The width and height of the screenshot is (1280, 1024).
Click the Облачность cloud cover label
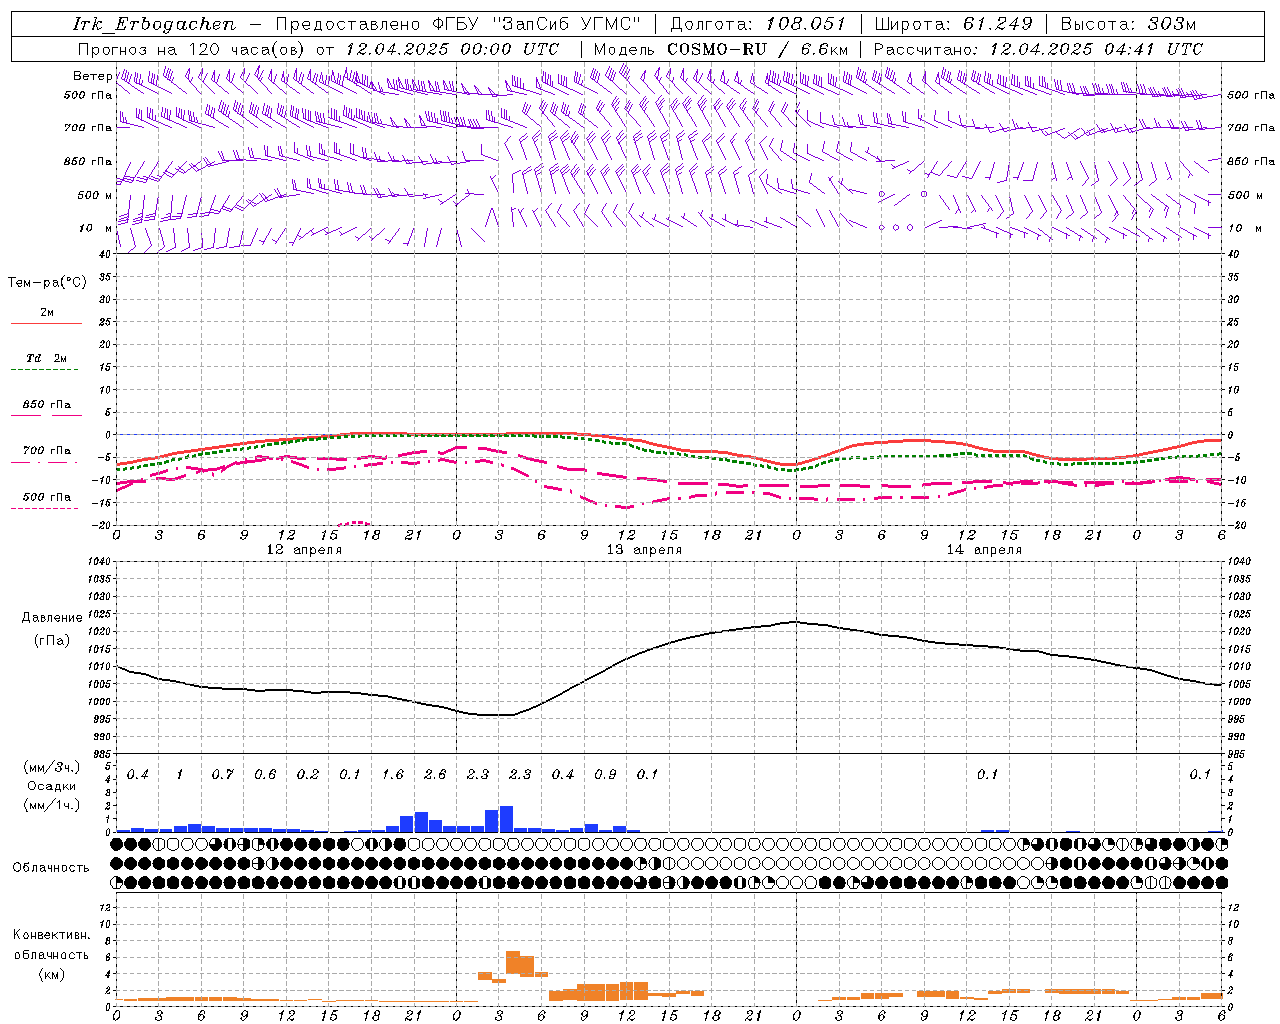(51, 868)
